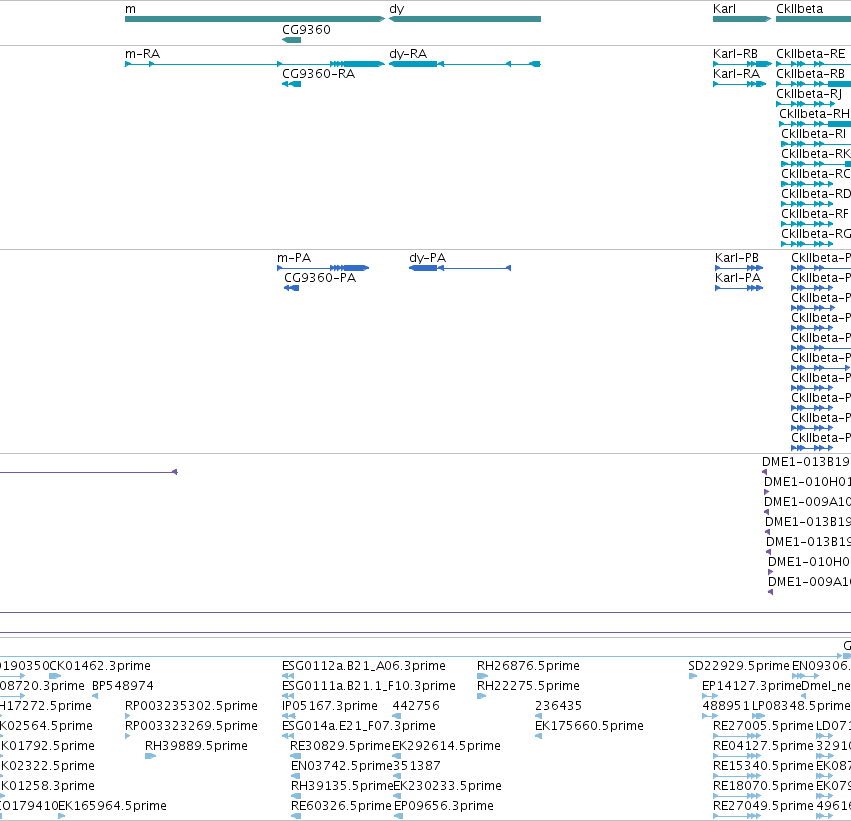Image resolution: width=851 pixels, height=821 pixels.
Task: Click the Karl gene label
Action: click(x=724, y=9)
